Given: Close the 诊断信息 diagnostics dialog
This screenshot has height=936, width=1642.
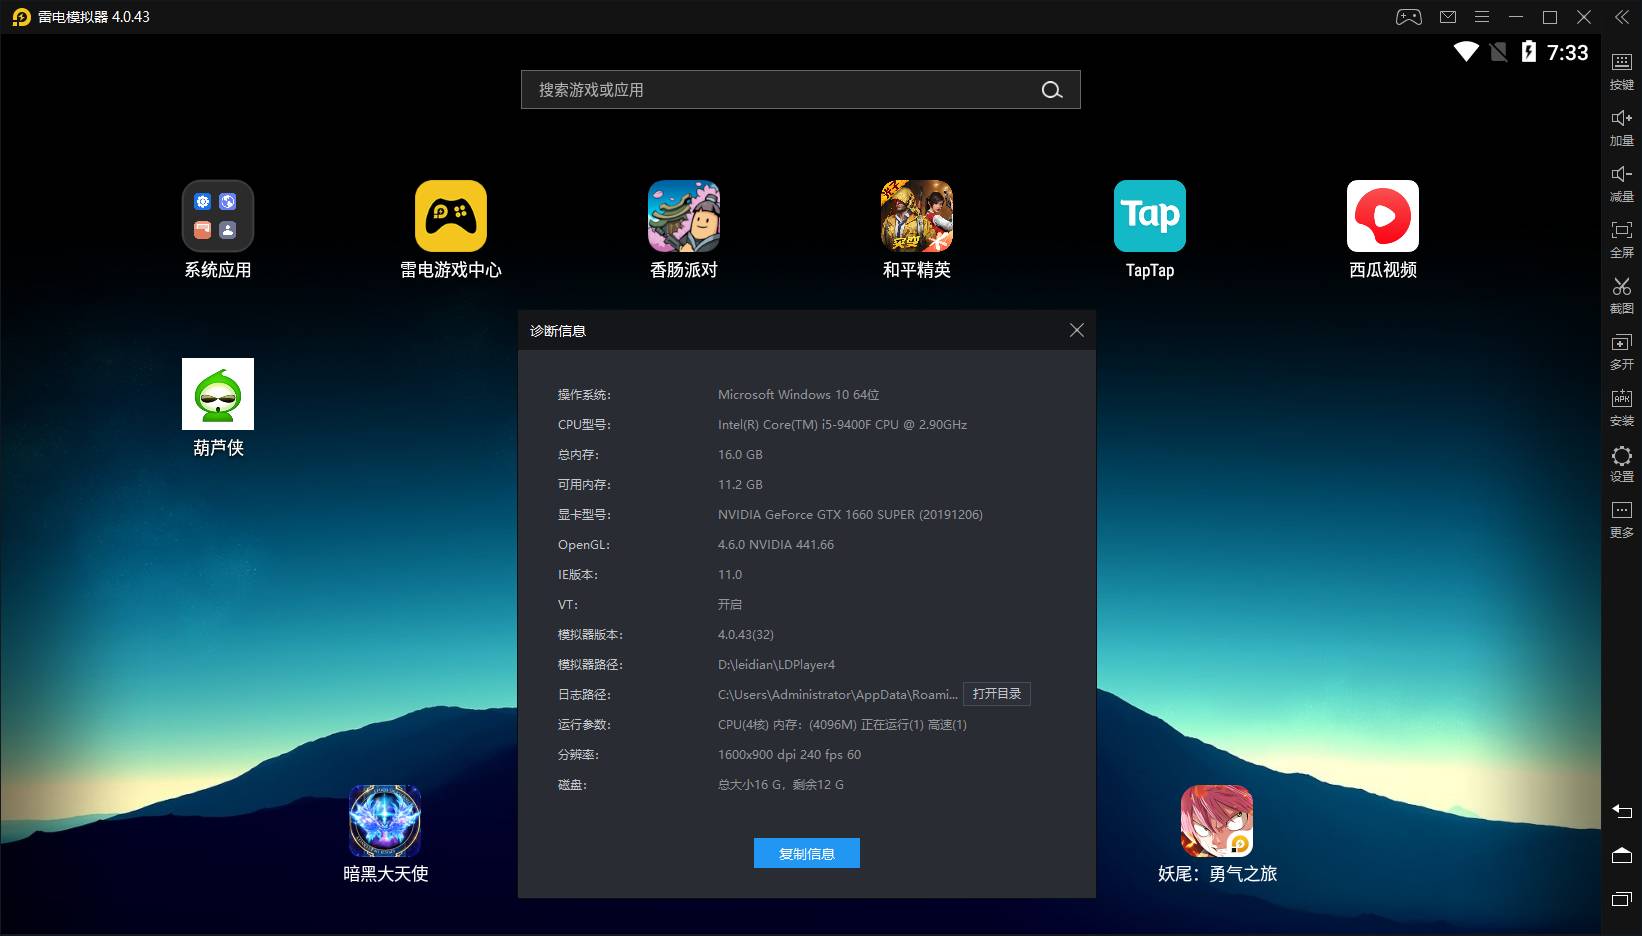Looking at the screenshot, I should [1076, 330].
